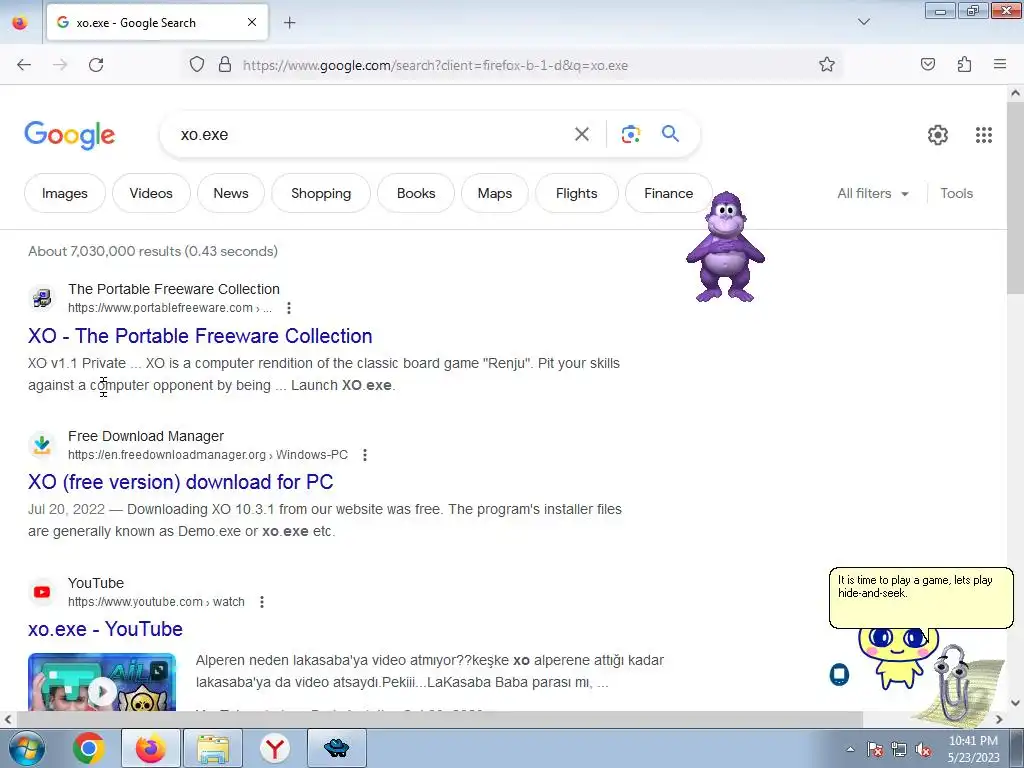Click the network tray icon
Image resolution: width=1024 pixels, height=768 pixels.
pyautogui.click(x=899, y=749)
